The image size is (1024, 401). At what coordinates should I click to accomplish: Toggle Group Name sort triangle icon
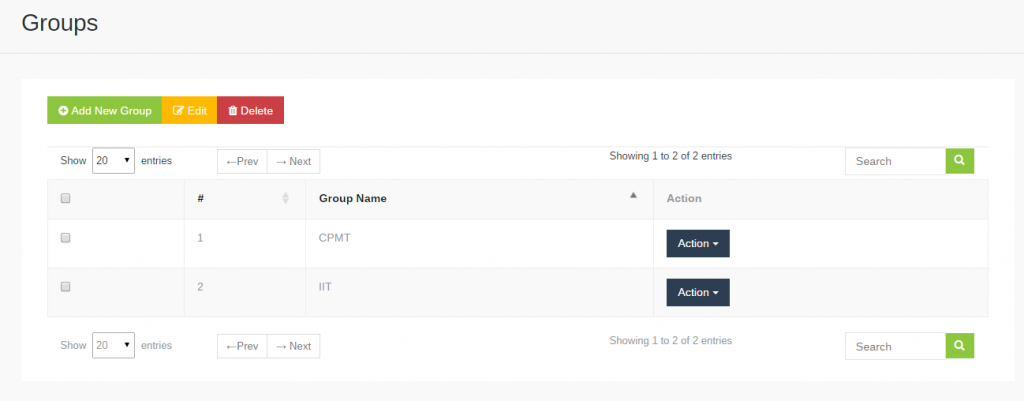click(x=633, y=195)
